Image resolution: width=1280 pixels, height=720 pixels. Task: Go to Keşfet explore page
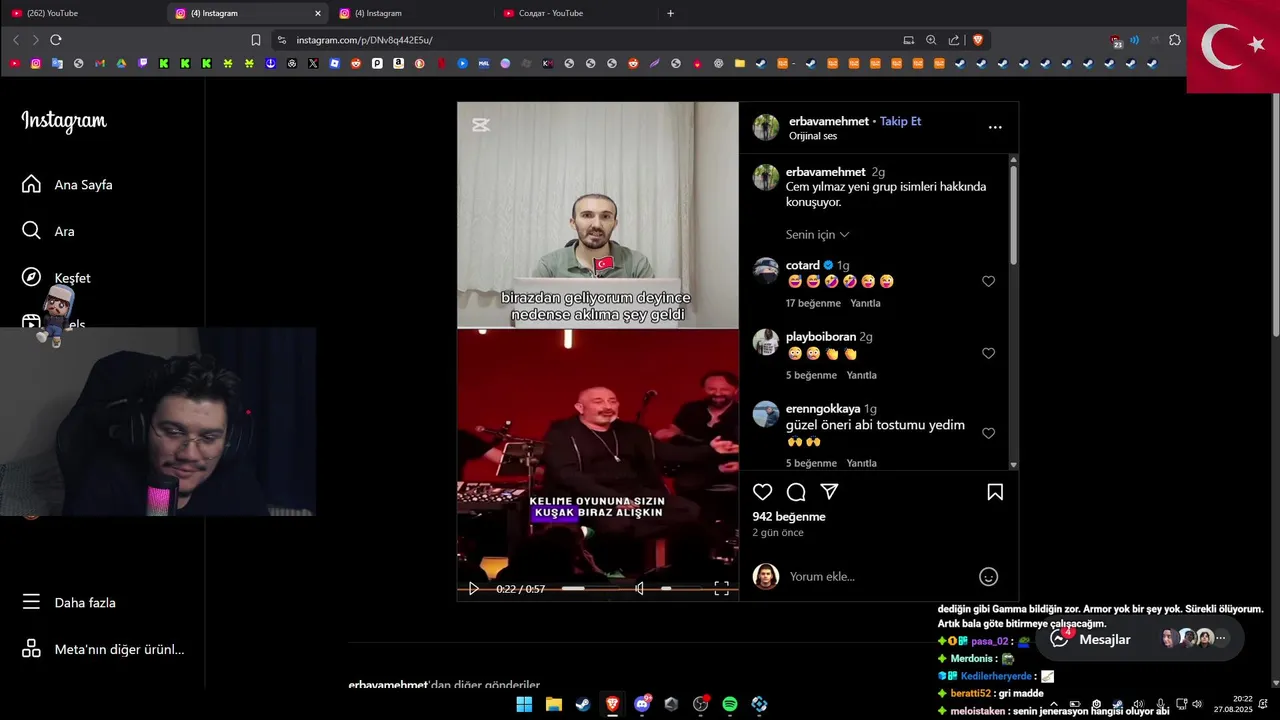click(57, 278)
